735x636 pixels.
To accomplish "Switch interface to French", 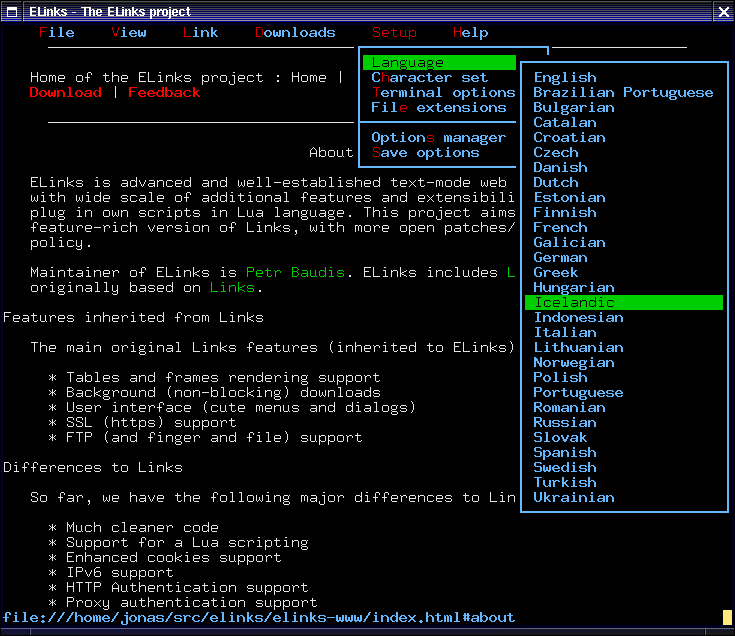I will (x=624, y=227).
